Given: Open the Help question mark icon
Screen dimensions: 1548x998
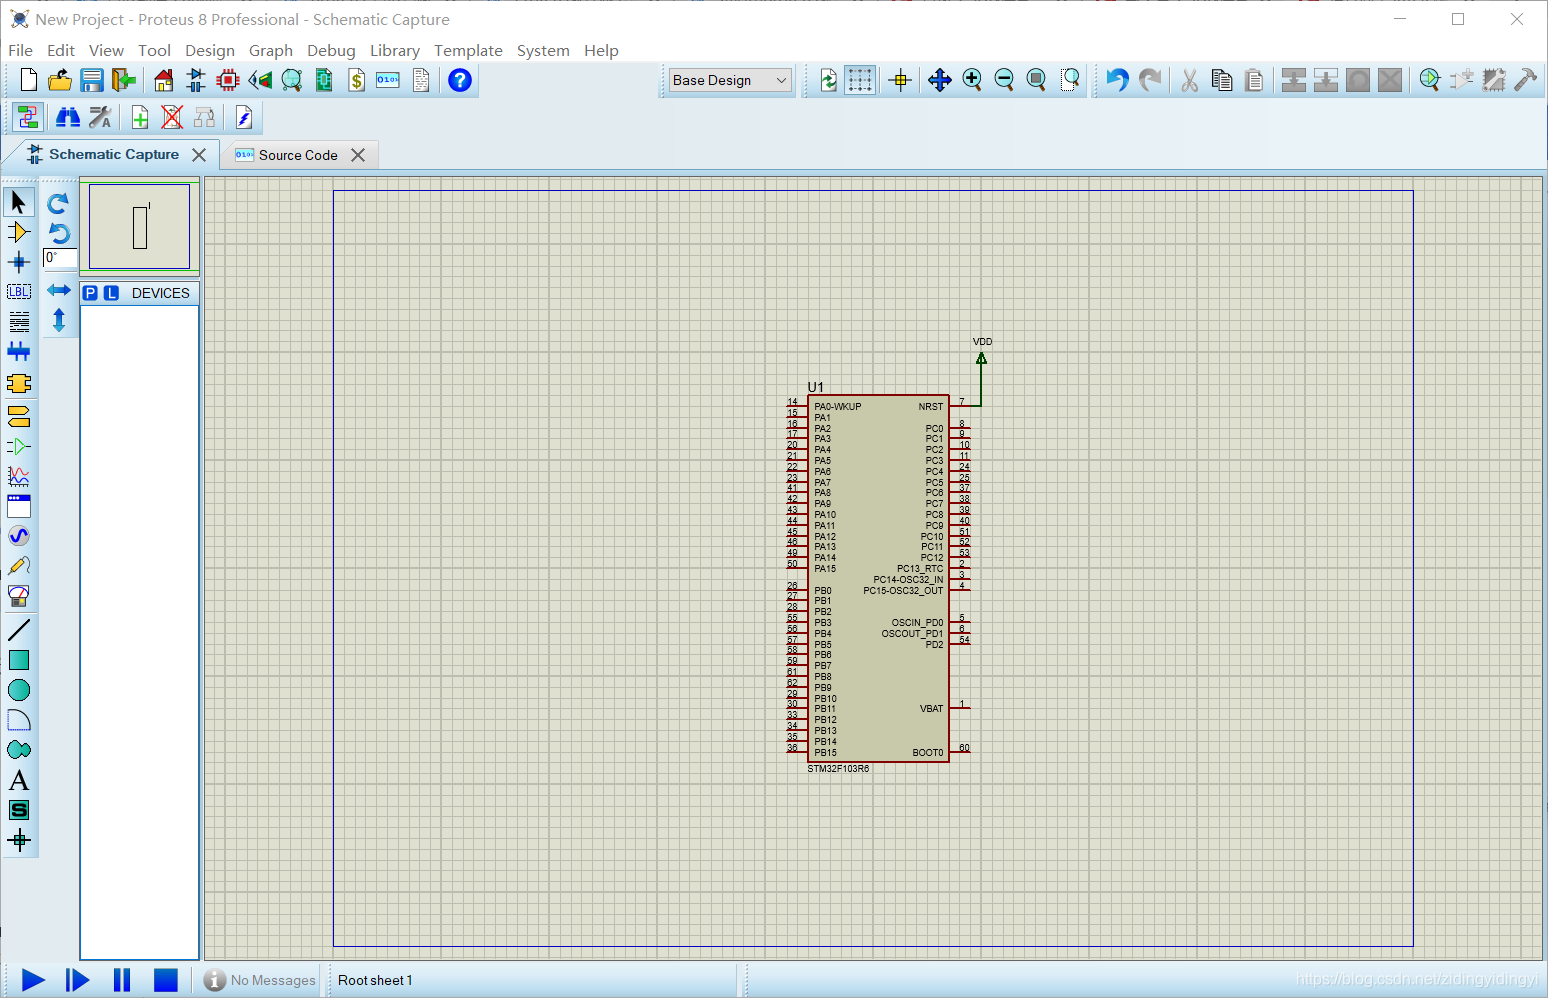Looking at the screenshot, I should [460, 80].
